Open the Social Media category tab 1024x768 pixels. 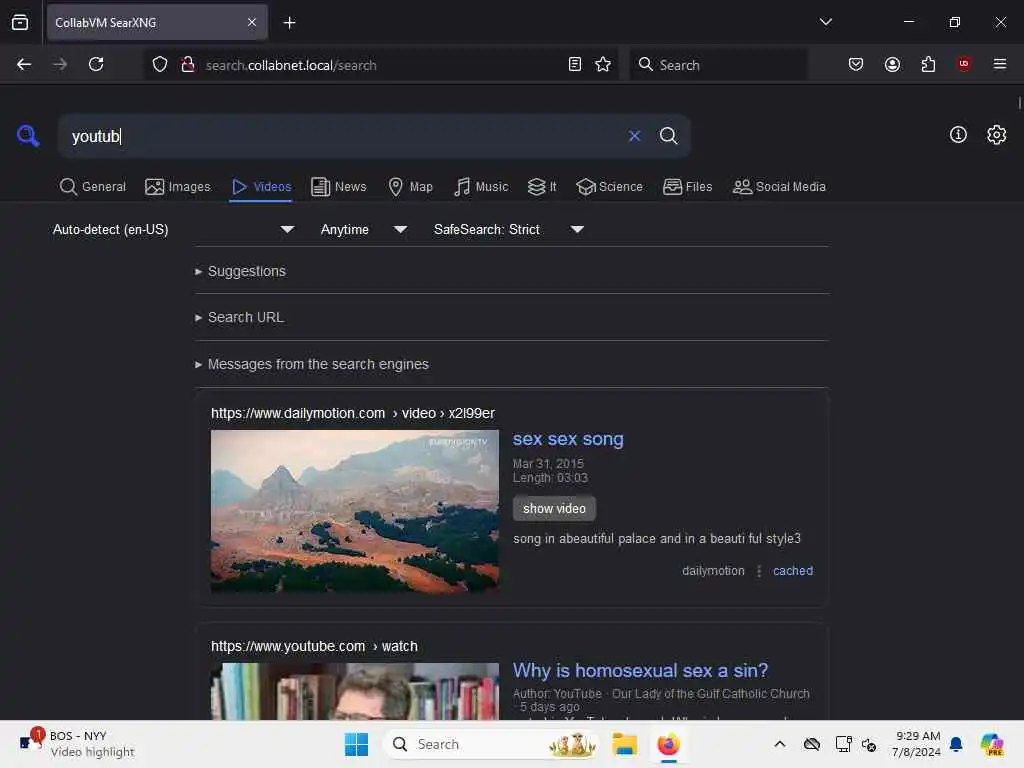[x=779, y=187]
